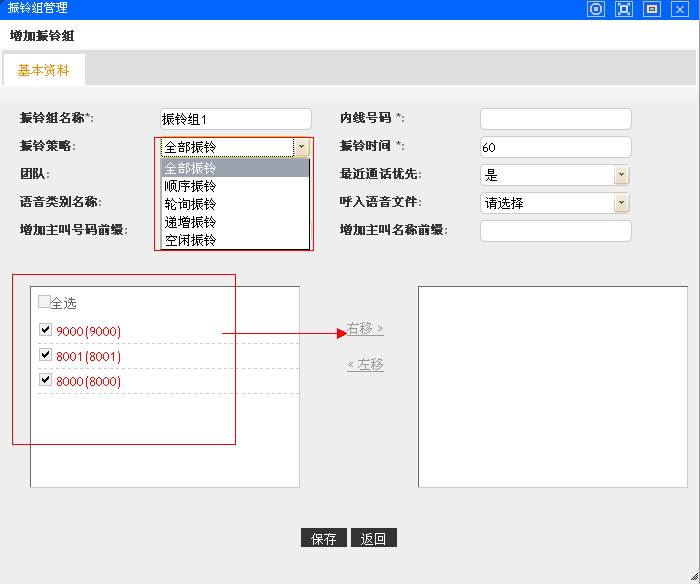
Task: Open the 最近通话优先 dropdown
Action: tap(621, 175)
